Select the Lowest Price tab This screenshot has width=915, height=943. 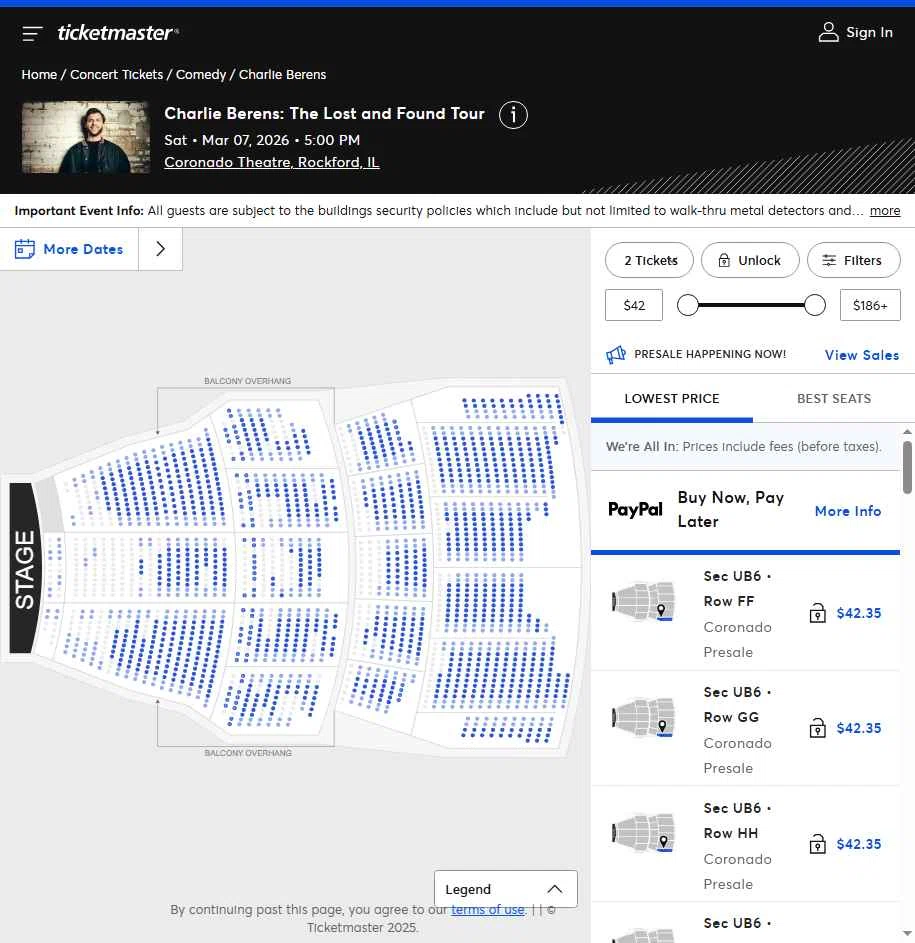point(672,398)
